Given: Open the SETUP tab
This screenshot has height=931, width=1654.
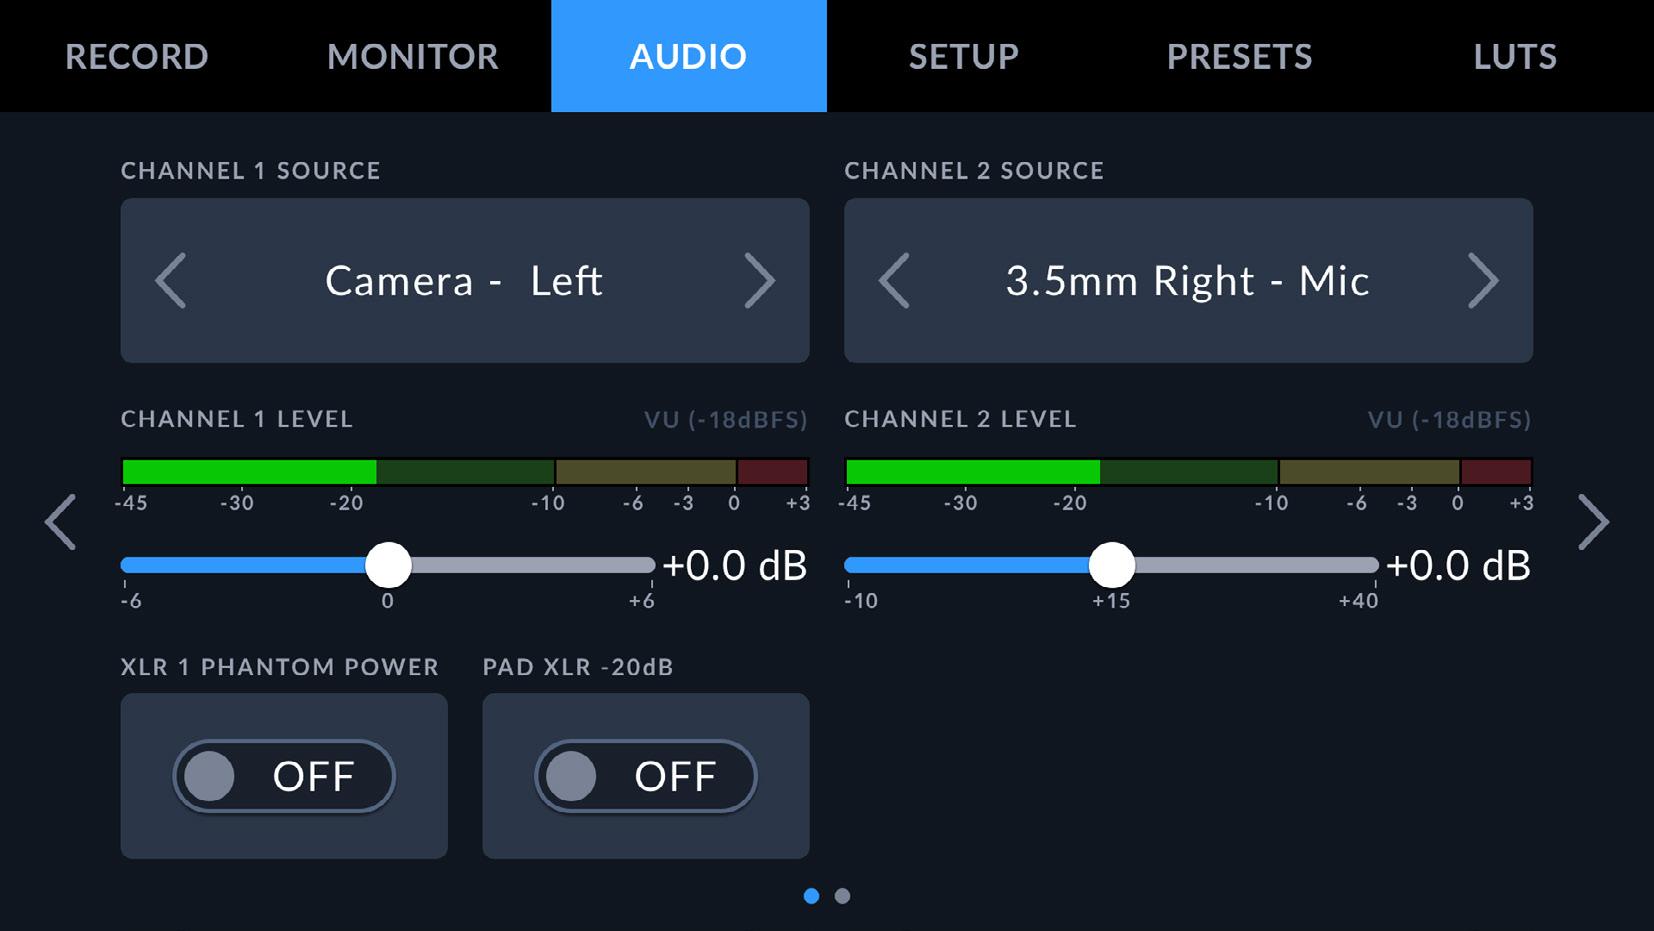Looking at the screenshot, I should [964, 56].
